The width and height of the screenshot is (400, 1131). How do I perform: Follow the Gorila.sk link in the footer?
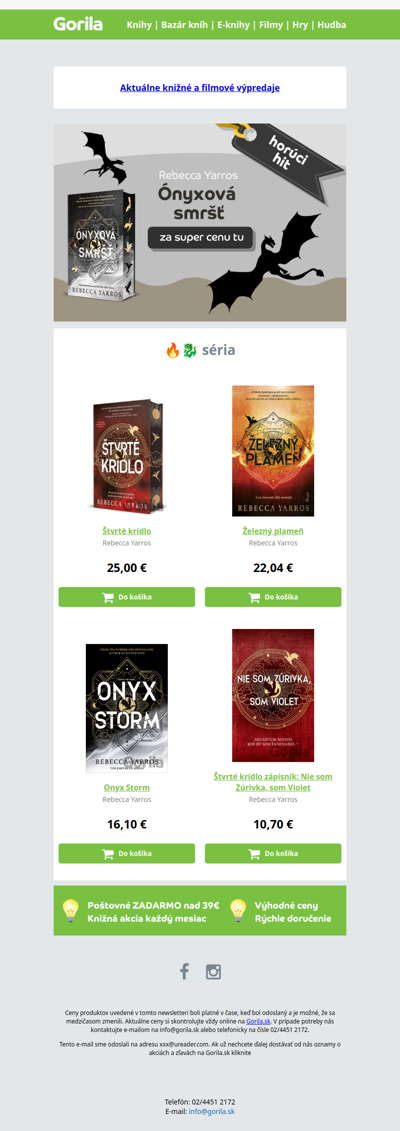(256, 1021)
